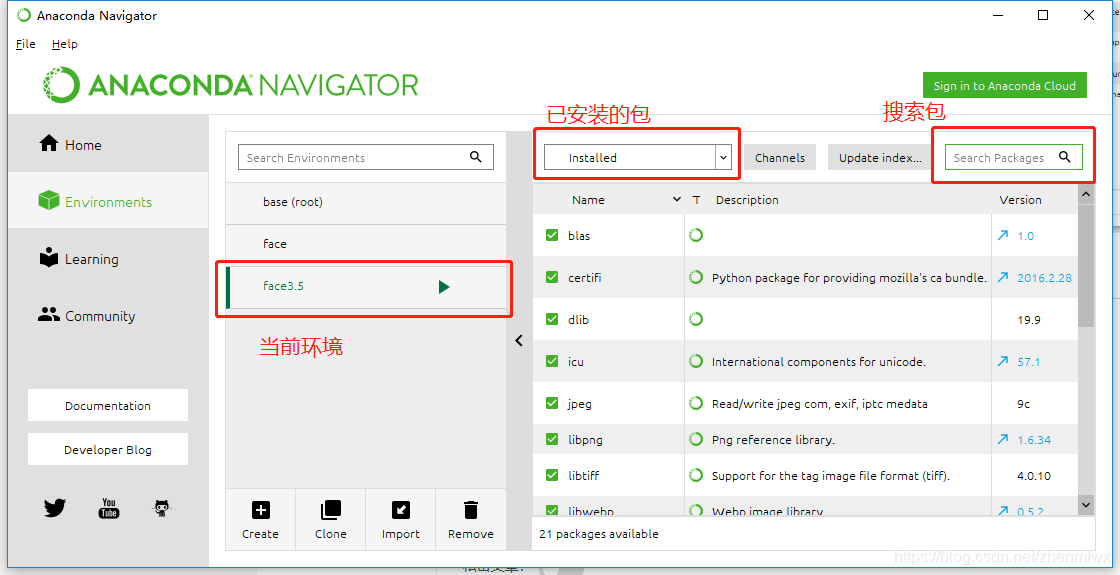1120x575 pixels.
Task: Toggle the jpeg package checkbox
Action: coord(551,404)
